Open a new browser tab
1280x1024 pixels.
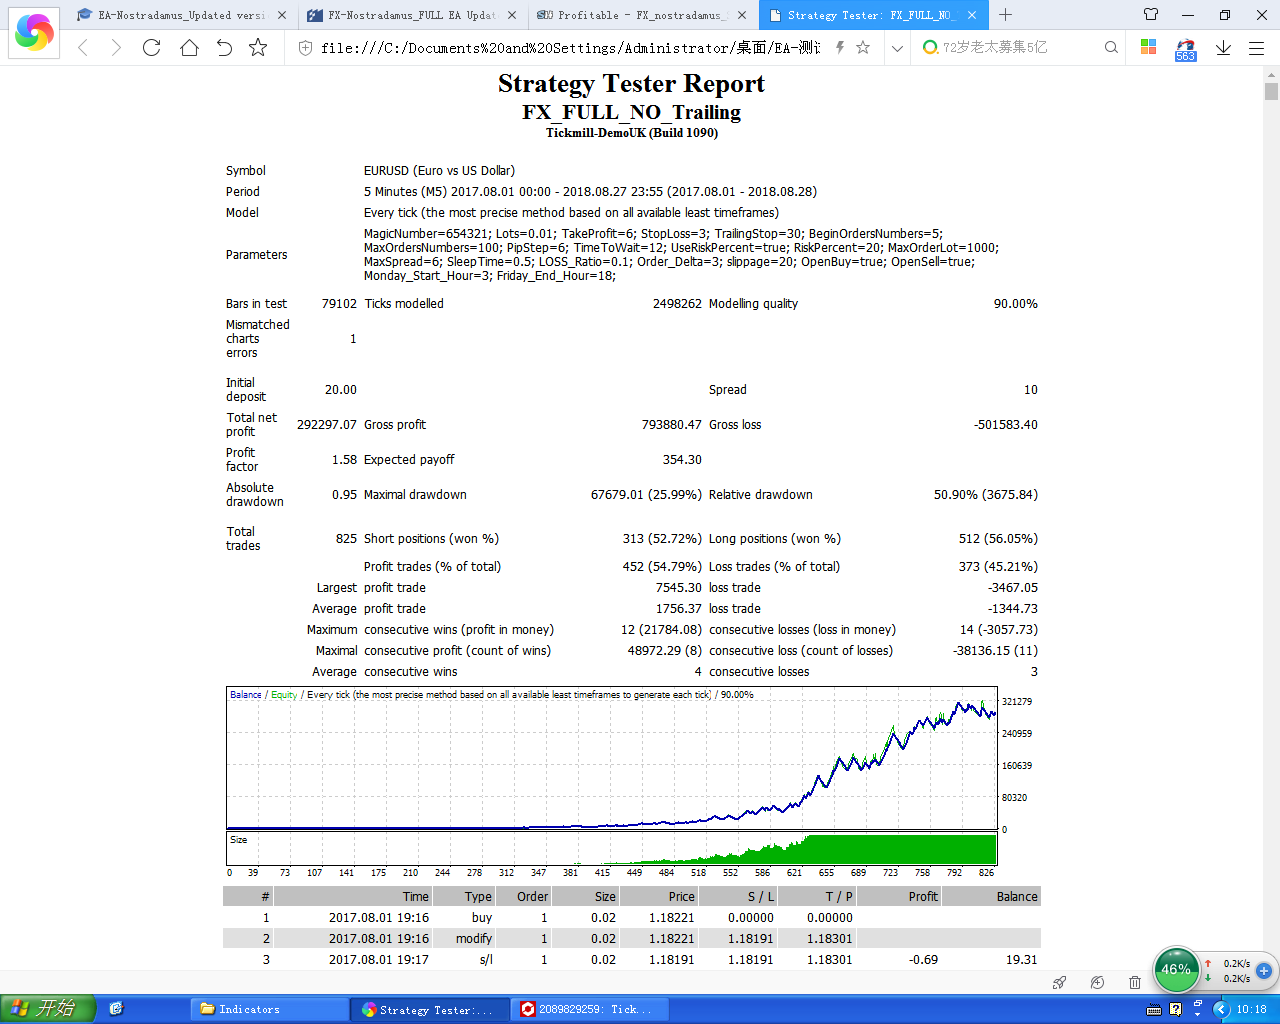[x=1006, y=15]
